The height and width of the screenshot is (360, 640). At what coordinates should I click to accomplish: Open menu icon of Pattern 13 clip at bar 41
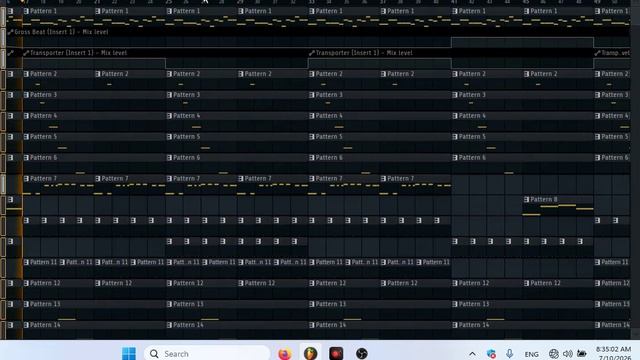pyautogui.click(x=455, y=304)
